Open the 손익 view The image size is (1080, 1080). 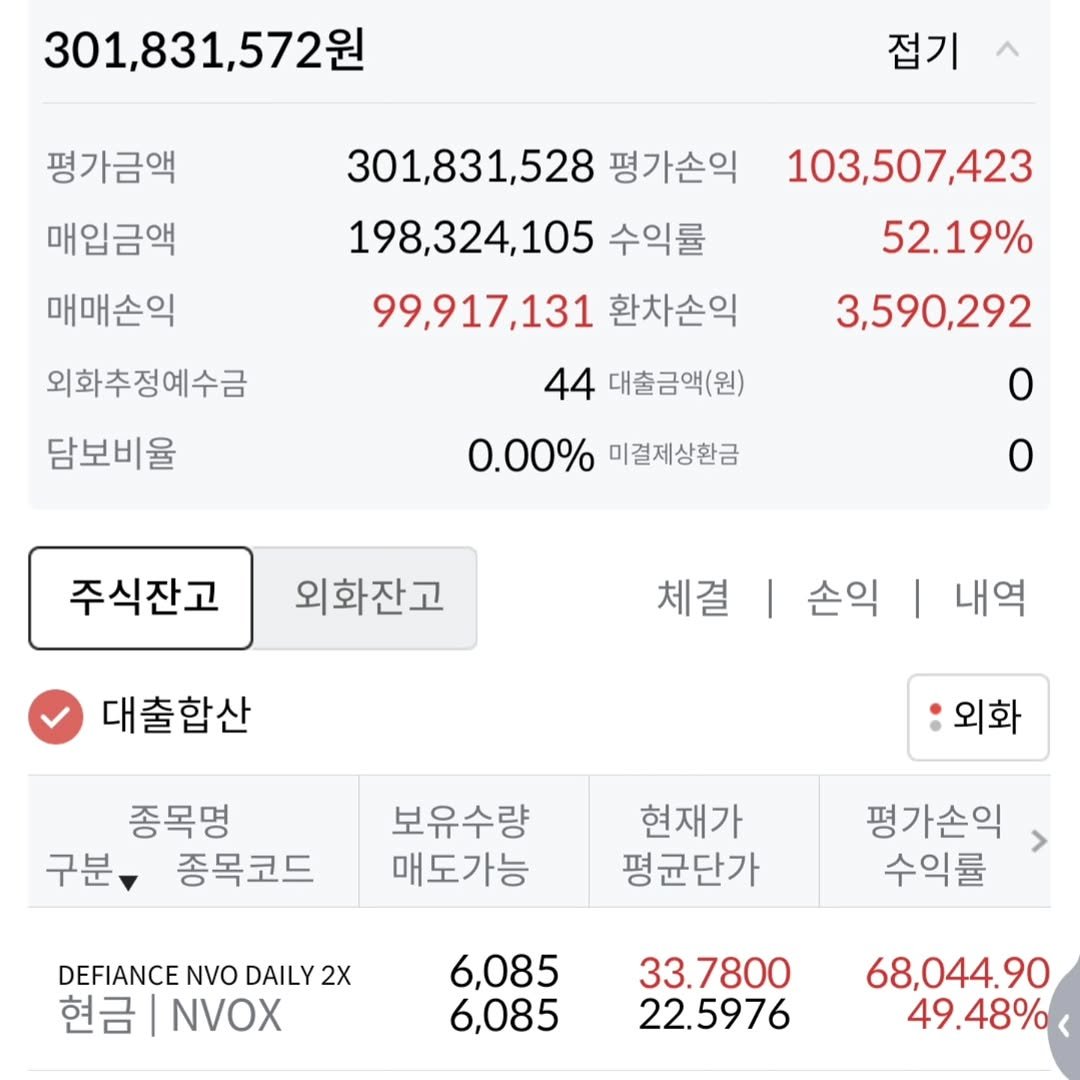click(843, 598)
